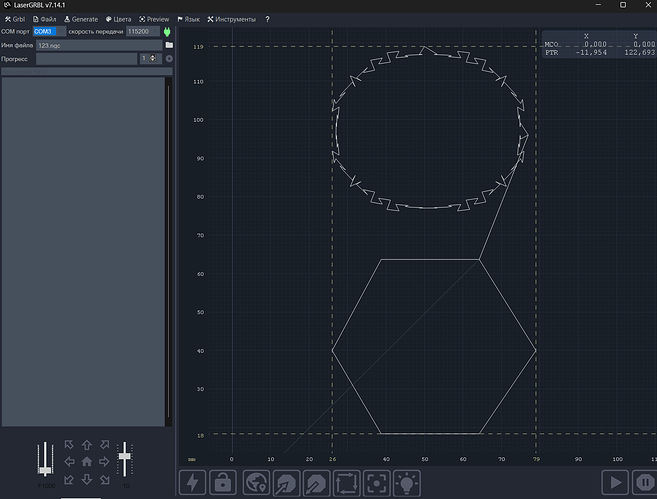657x499 pixels.
Task: Click the light bulb button
Action: pos(407,483)
